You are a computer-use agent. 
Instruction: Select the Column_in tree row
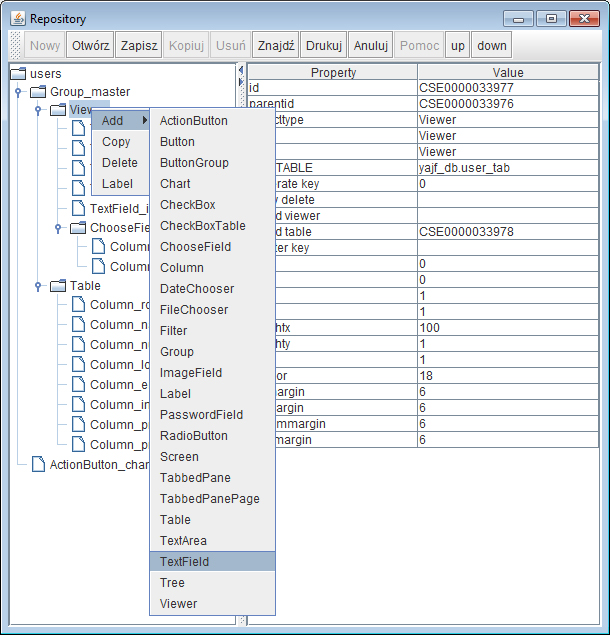tap(110, 404)
